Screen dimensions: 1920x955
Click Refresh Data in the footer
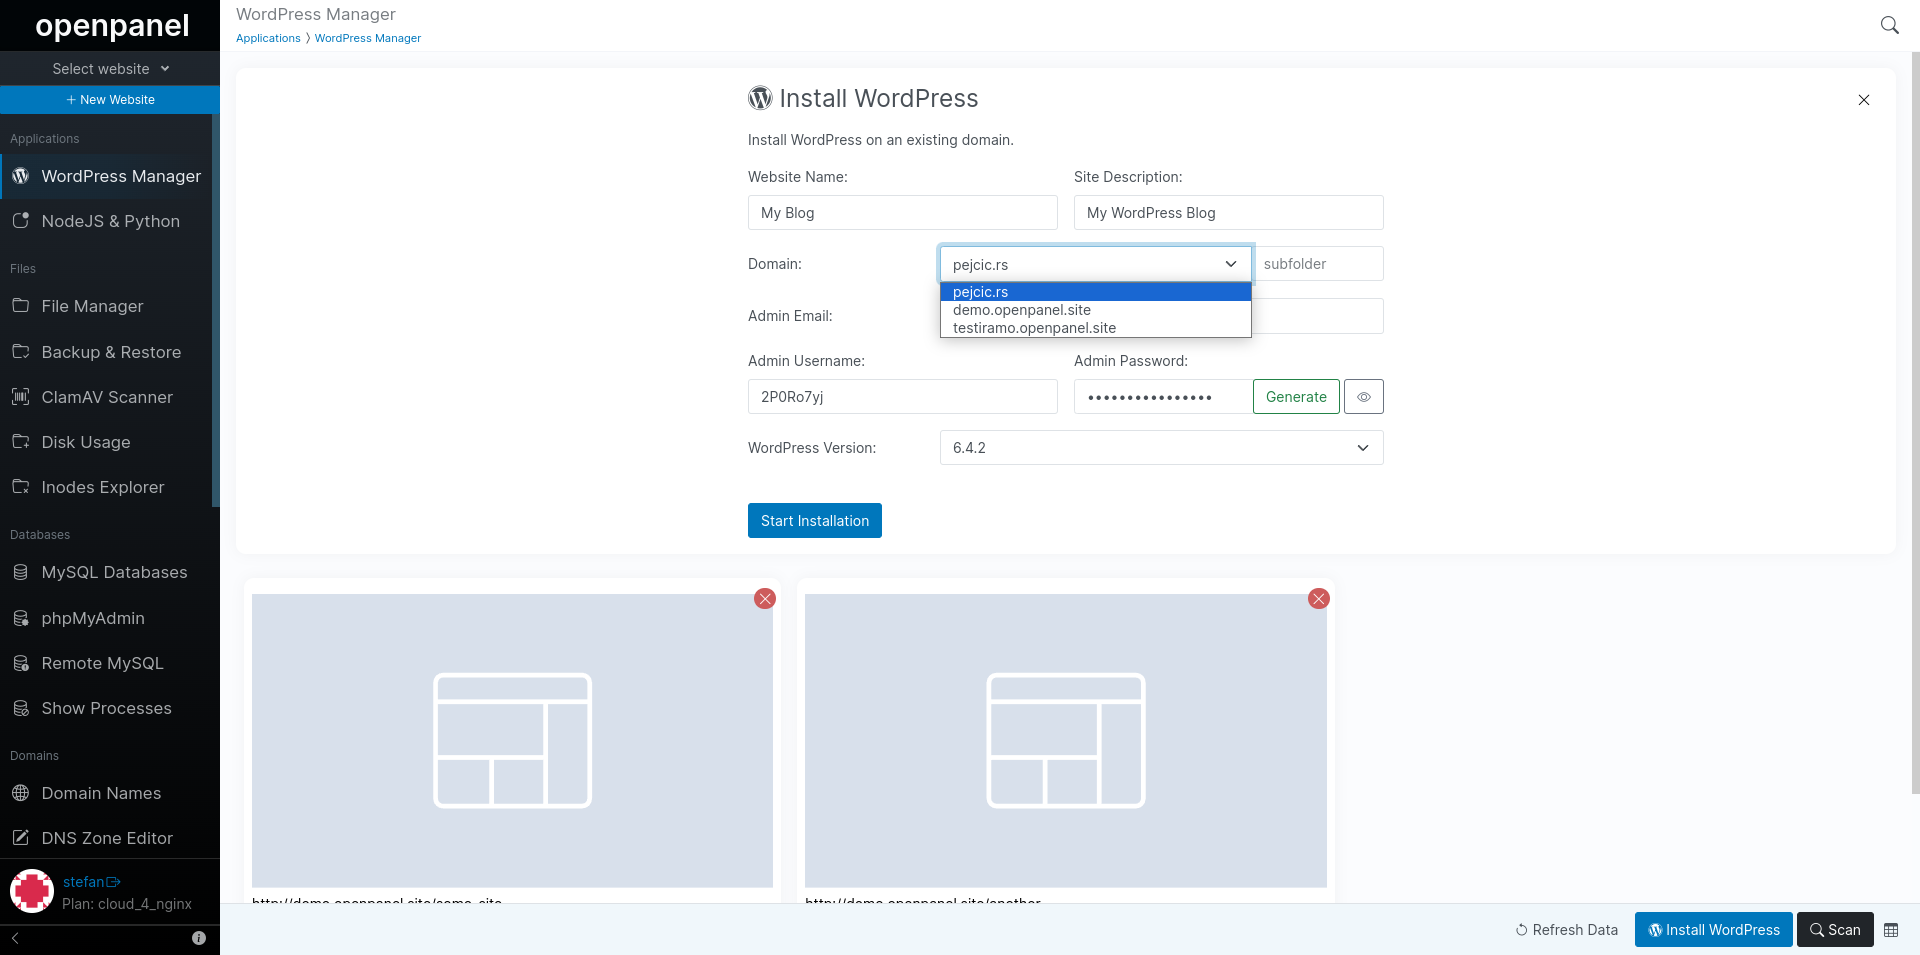pyautogui.click(x=1566, y=930)
